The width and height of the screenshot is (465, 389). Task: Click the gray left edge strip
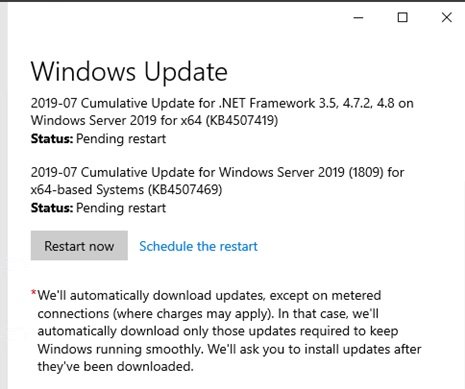(3, 195)
